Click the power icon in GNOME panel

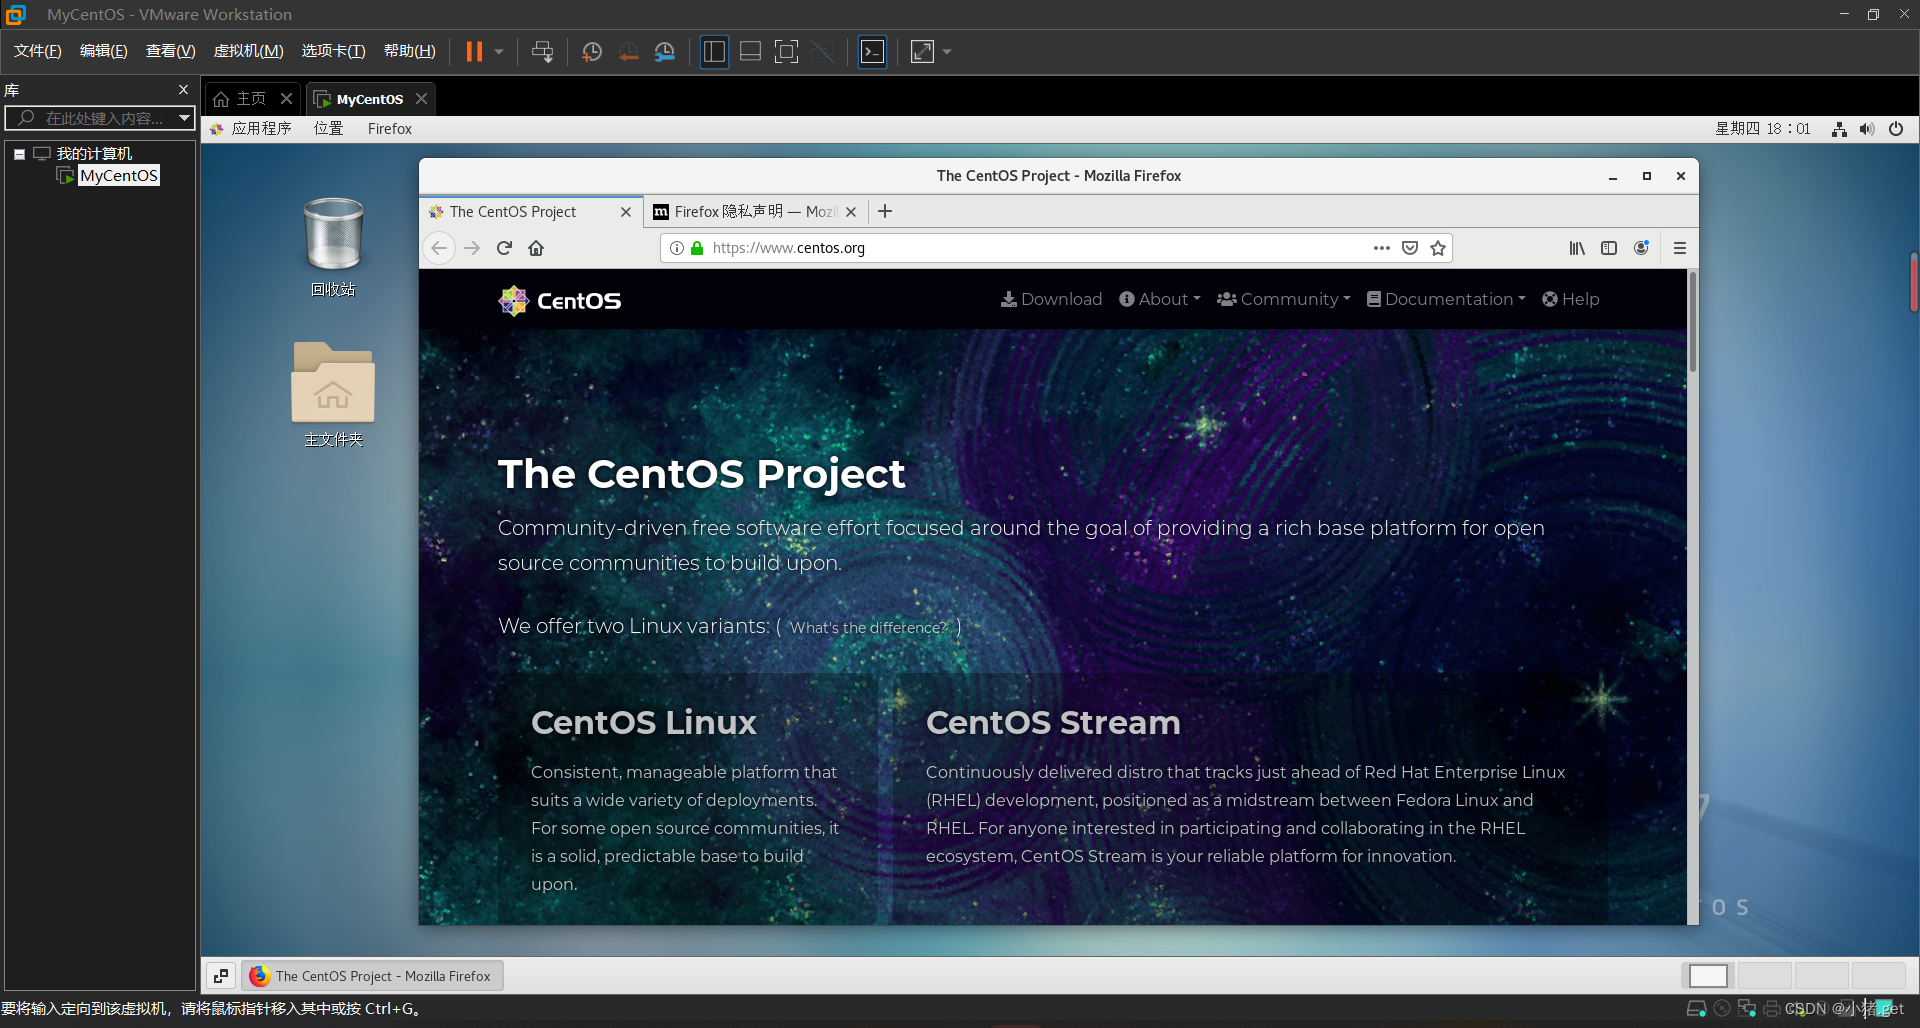click(x=1896, y=129)
